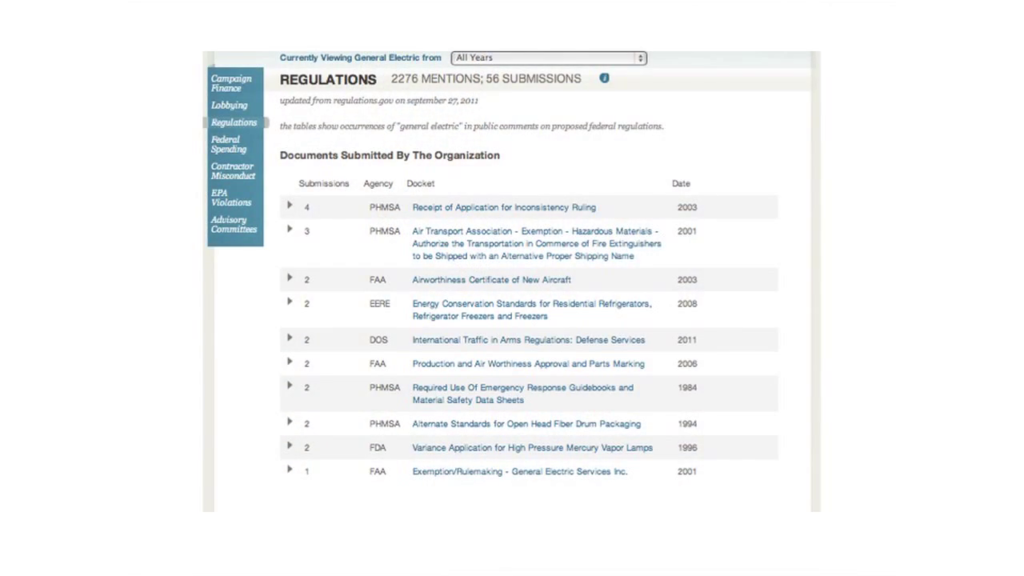
Task: Open International Traffic in Arms Regulations link
Action: pos(529,340)
